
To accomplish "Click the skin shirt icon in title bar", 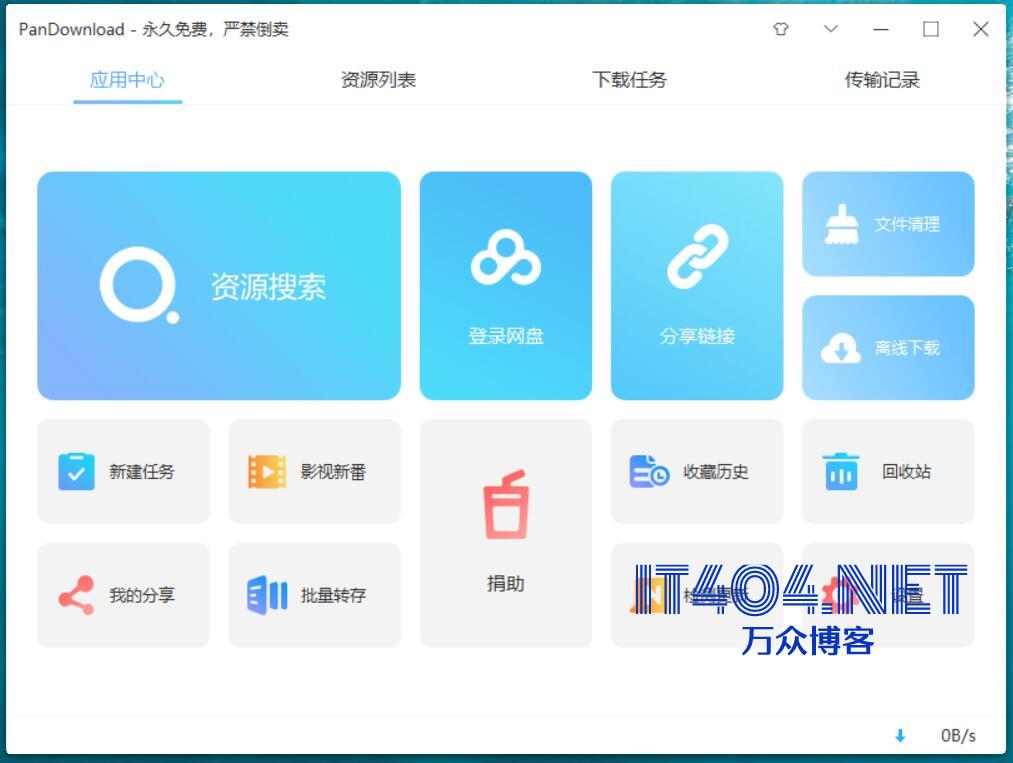I will [781, 29].
